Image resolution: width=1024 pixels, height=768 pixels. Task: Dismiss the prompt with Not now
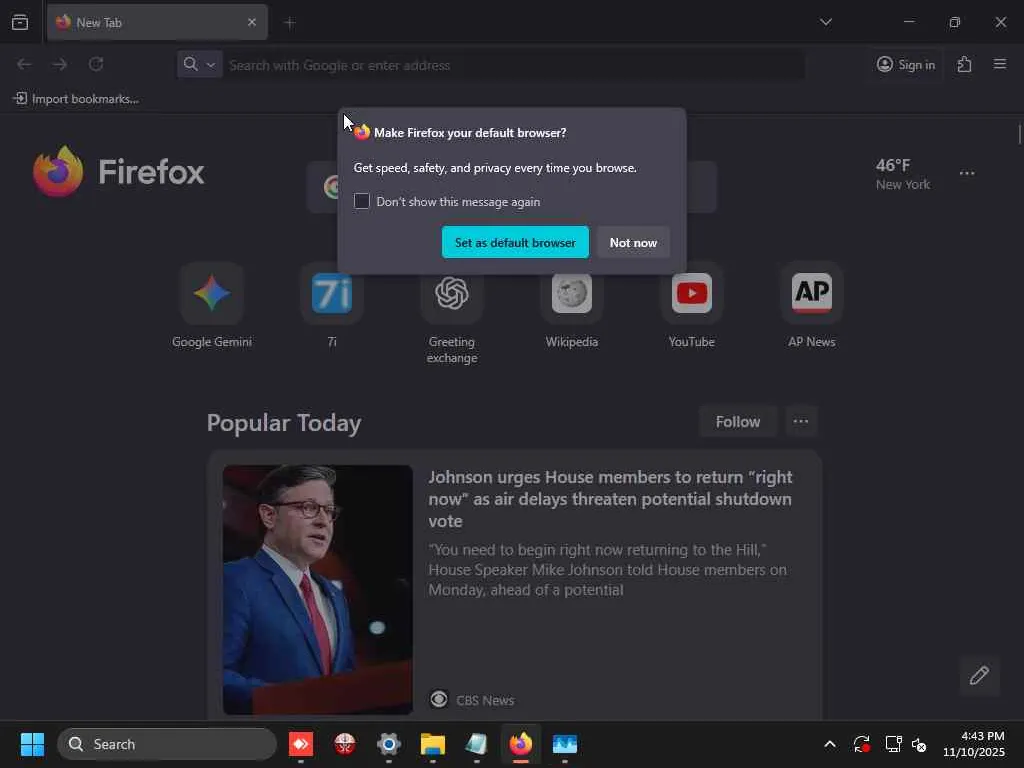click(633, 242)
